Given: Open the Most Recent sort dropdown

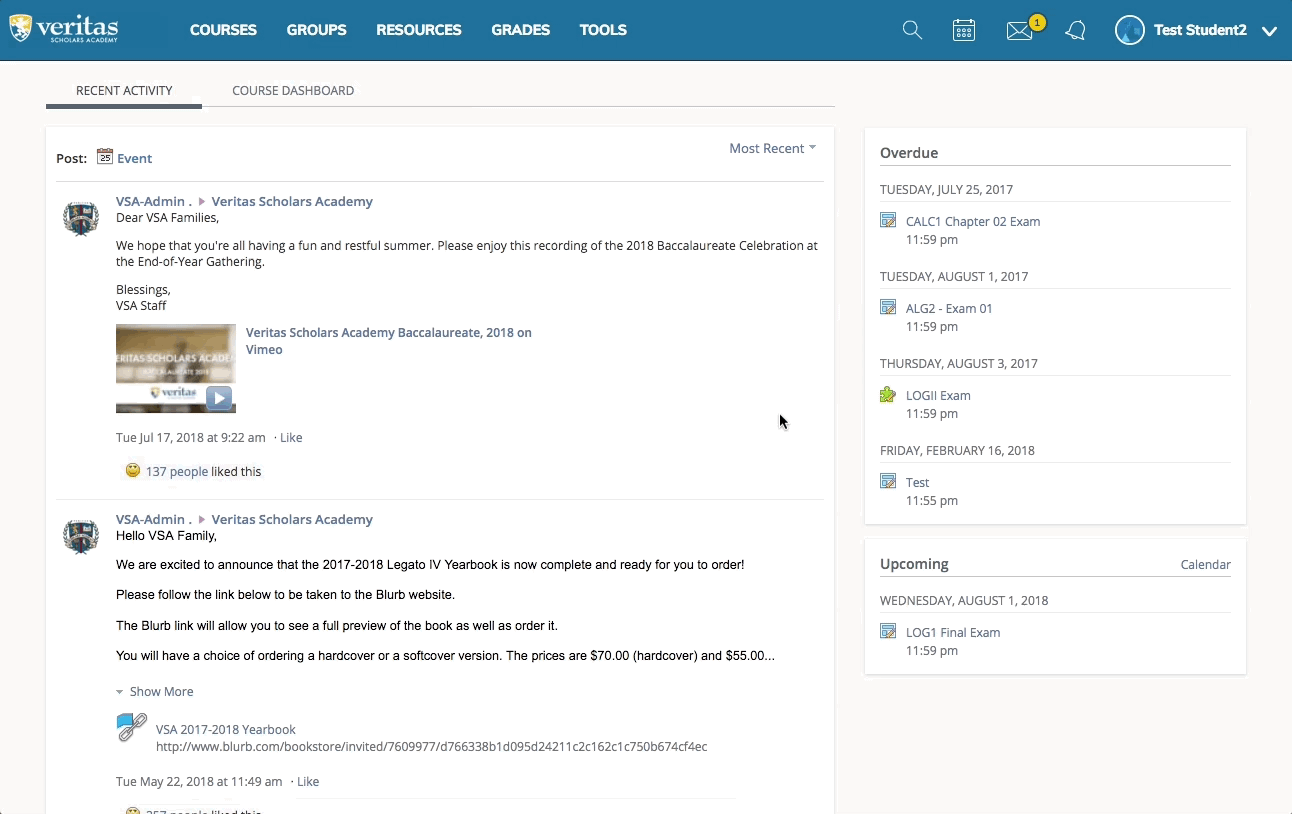Looking at the screenshot, I should pos(772,148).
